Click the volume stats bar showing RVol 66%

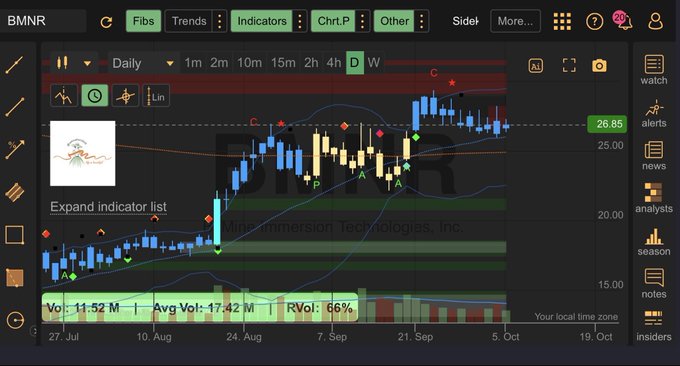pyautogui.click(x=199, y=308)
